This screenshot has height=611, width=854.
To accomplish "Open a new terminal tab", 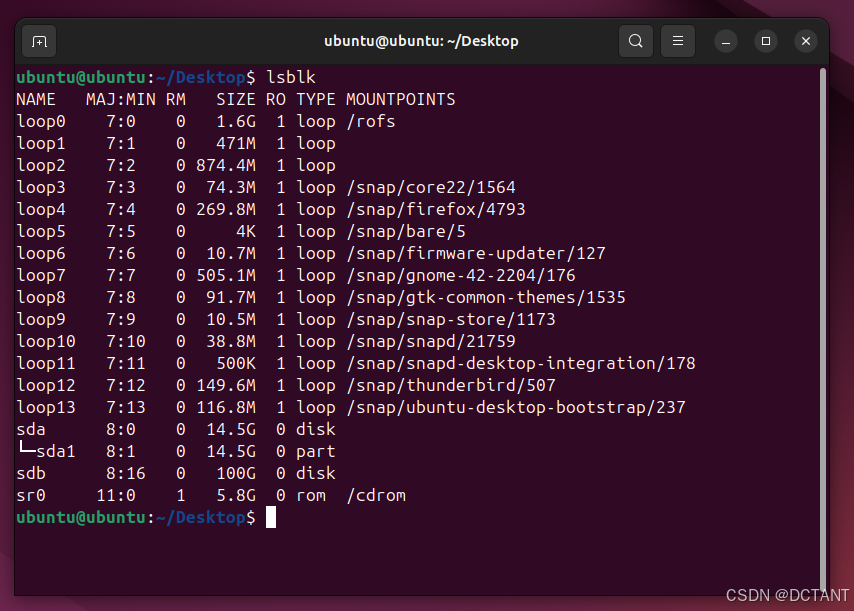I will coord(39,41).
